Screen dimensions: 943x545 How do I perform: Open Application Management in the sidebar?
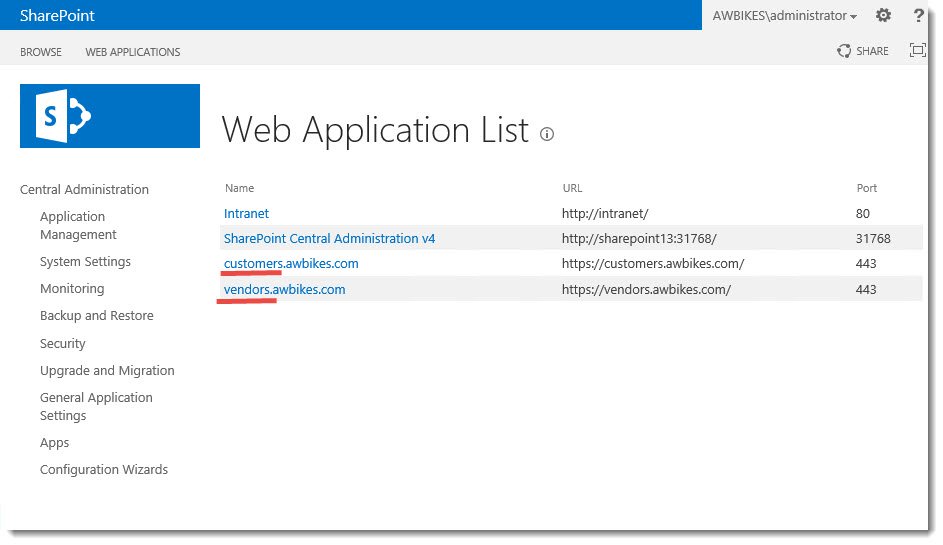tap(78, 226)
